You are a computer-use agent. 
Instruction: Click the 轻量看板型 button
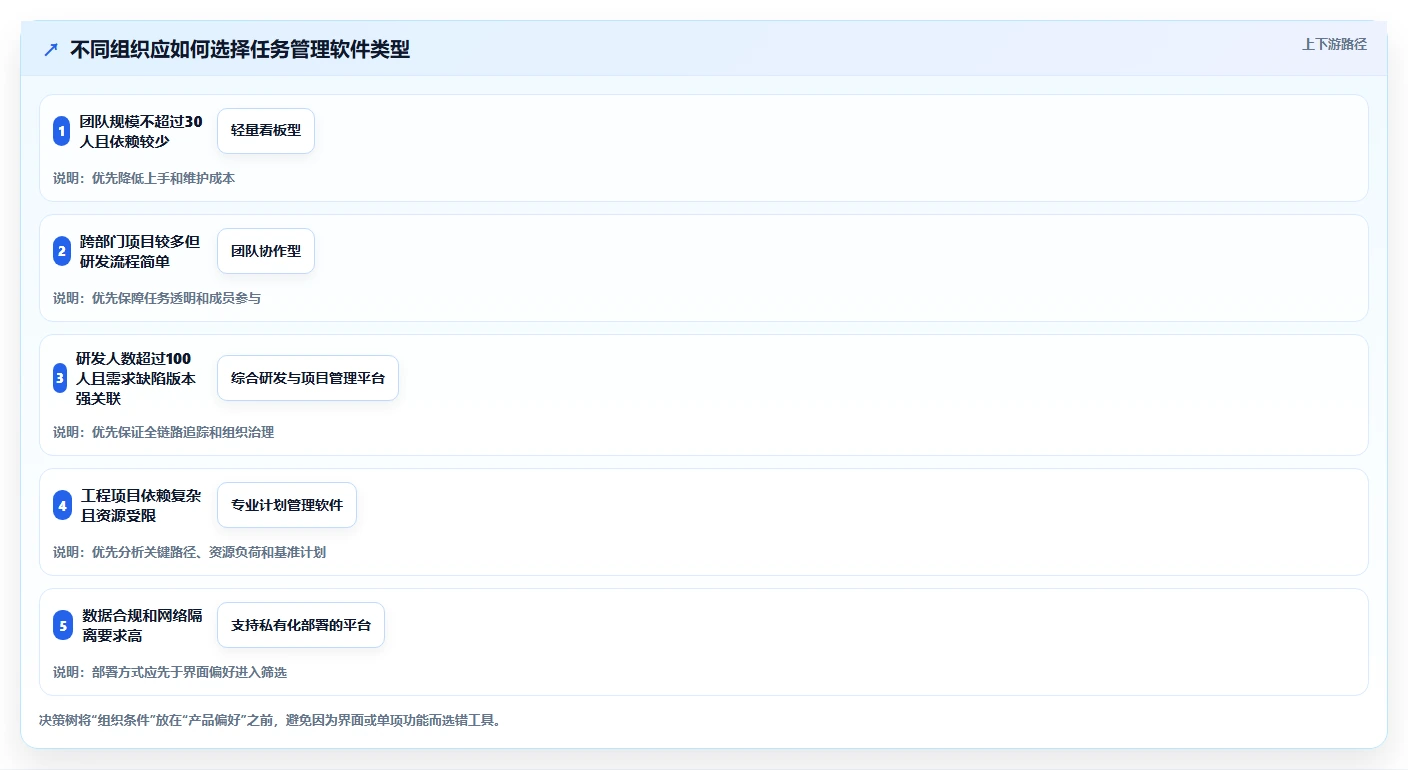[266, 131]
